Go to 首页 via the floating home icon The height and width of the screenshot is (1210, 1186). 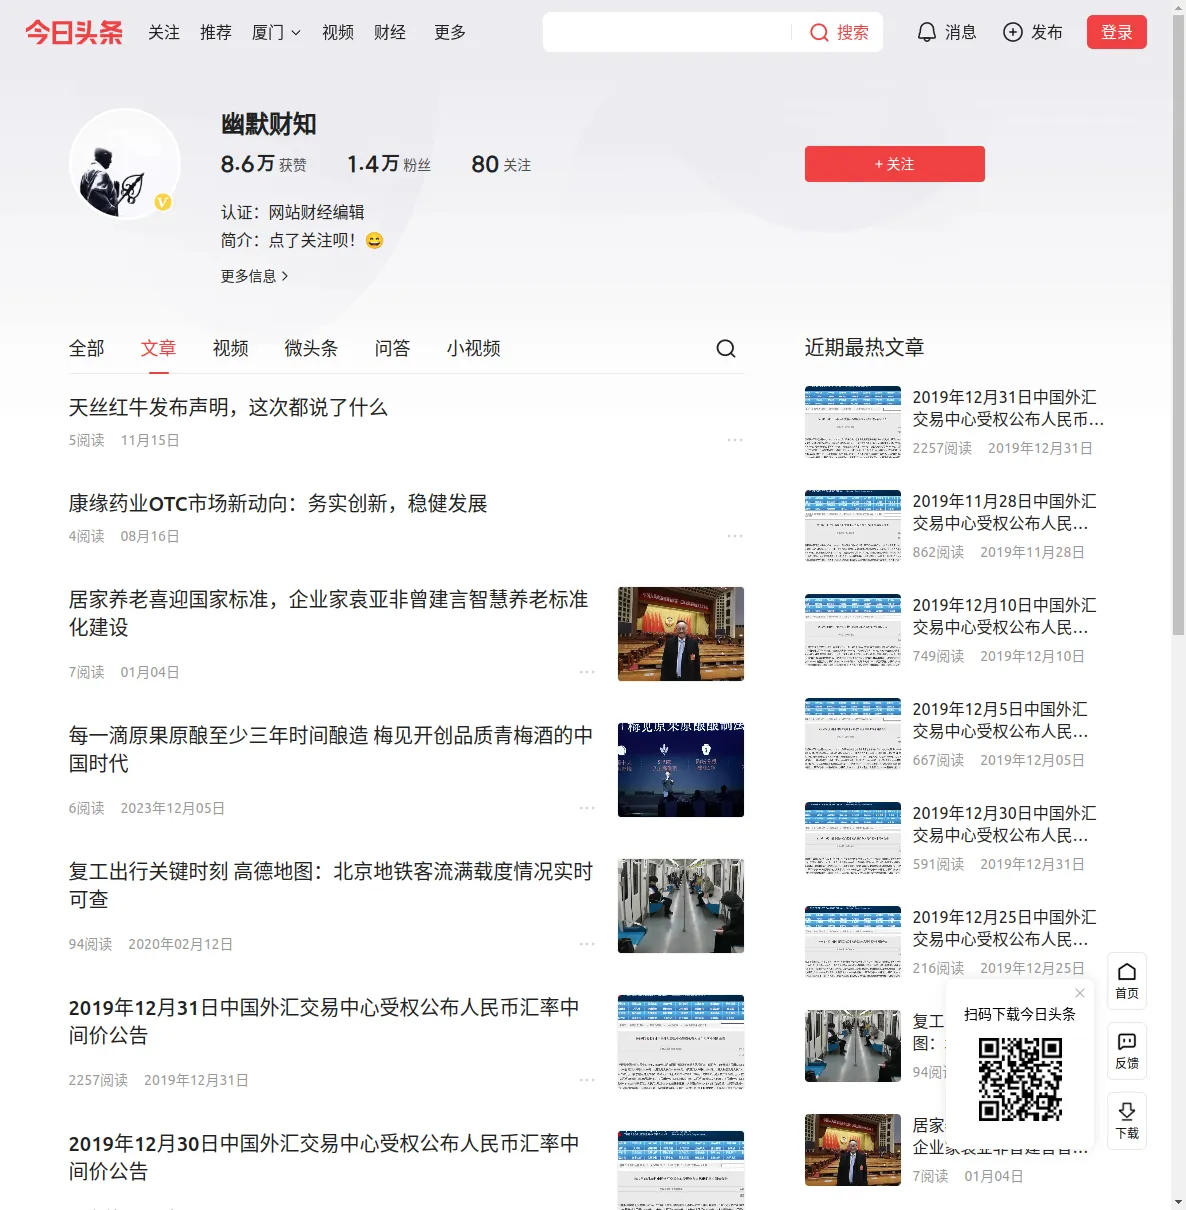(x=1127, y=981)
